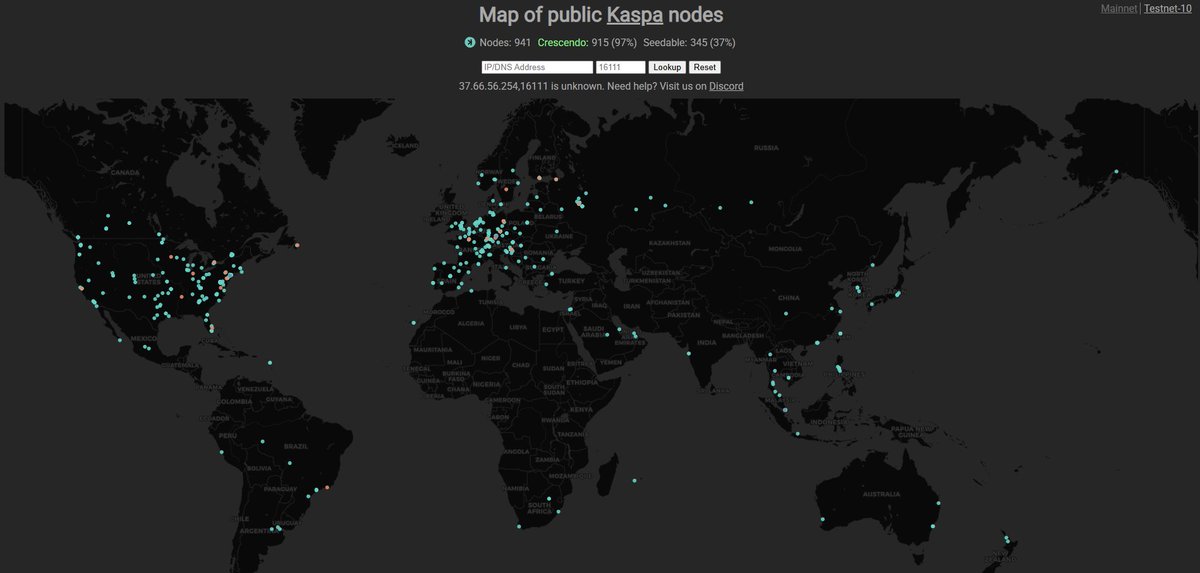This screenshot has height=573, width=1200.
Task: Click the Kaspa logo icon beside Nodes count
Action: [470, 42]
